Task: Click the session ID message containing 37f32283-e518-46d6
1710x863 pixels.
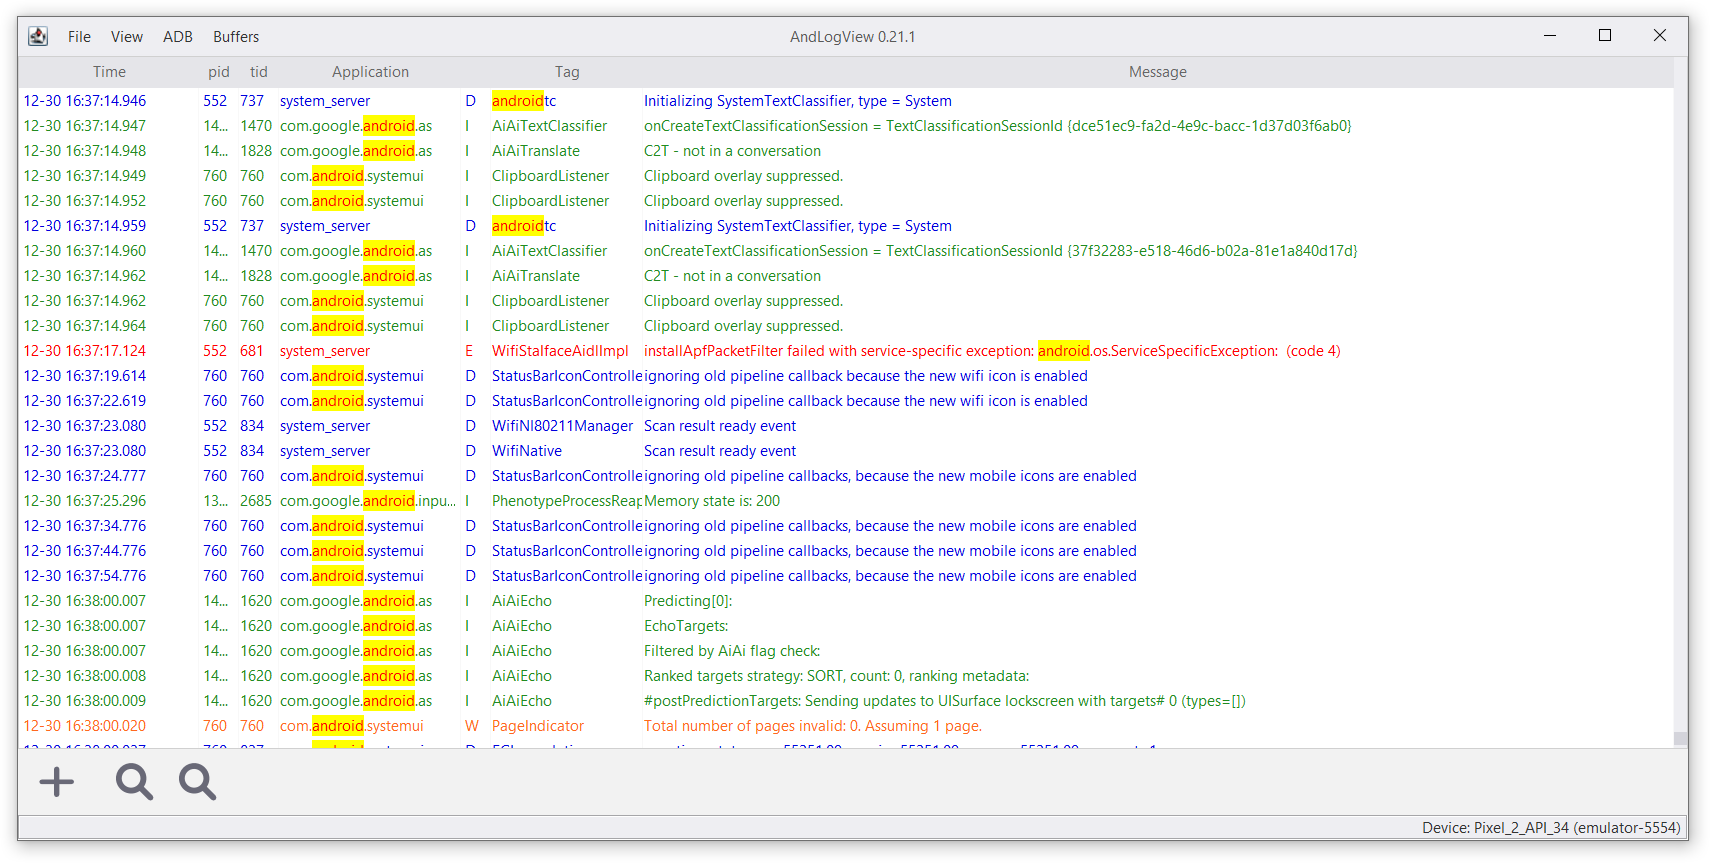Action: pyautogui.click(x=1000, y=251)
